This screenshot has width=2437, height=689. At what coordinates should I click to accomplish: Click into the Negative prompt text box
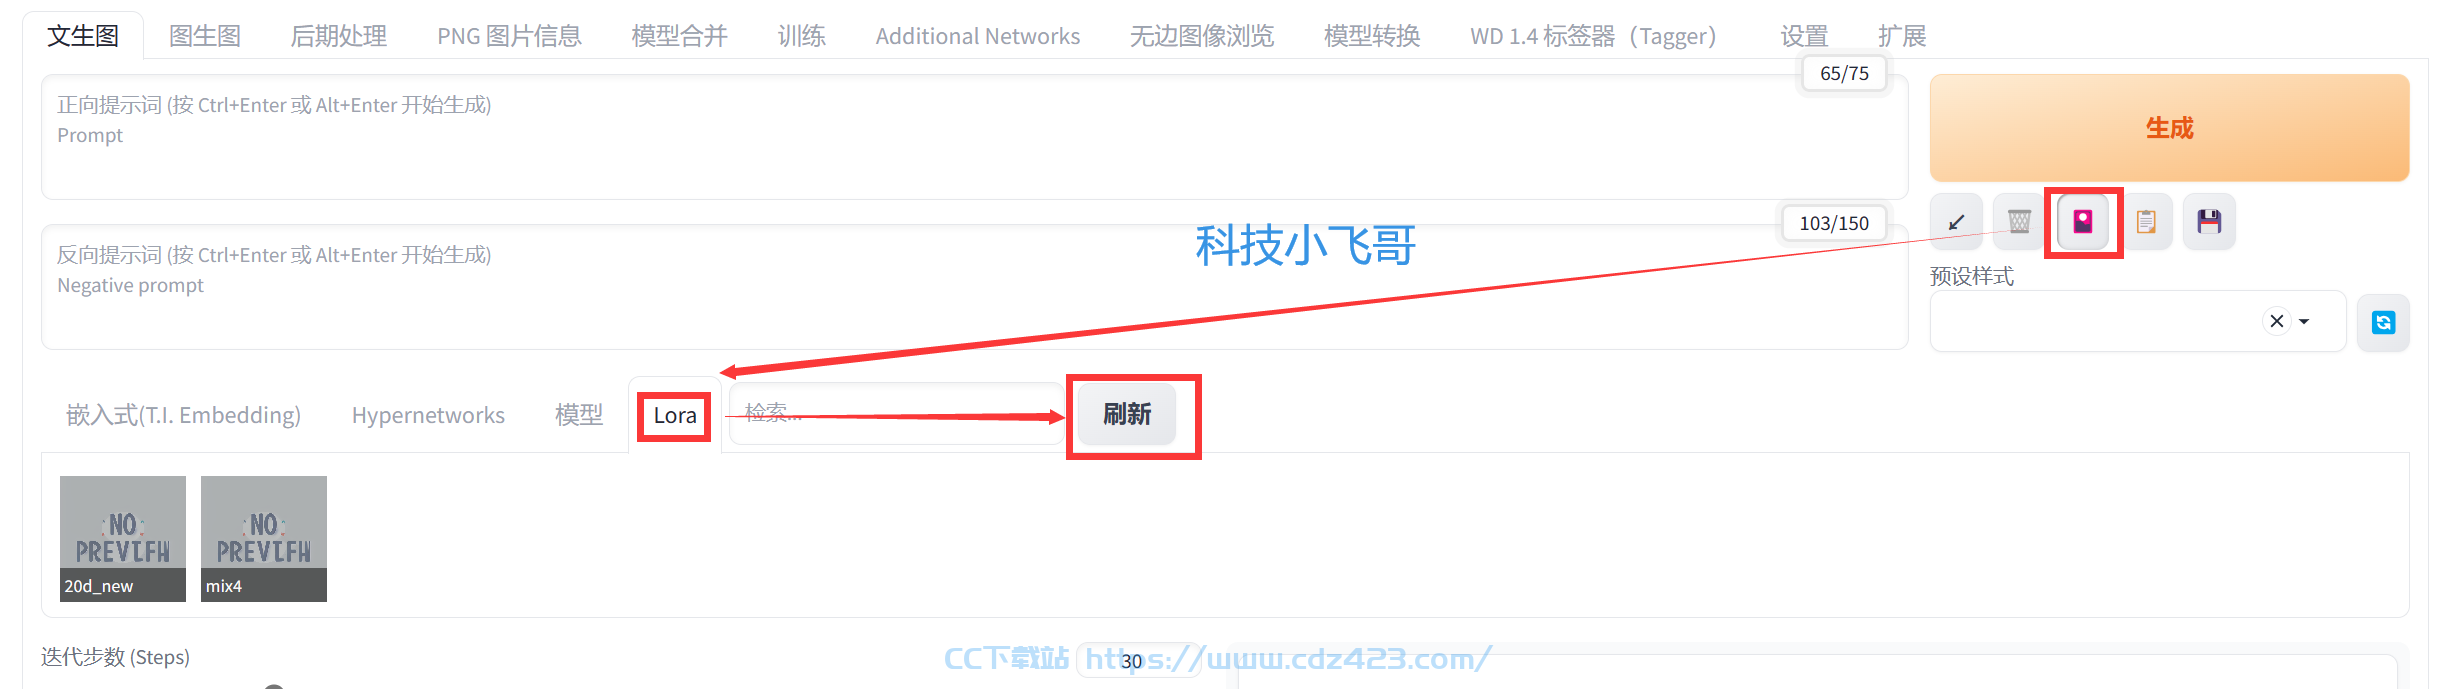pyautogui.click(x=974, y=287)
